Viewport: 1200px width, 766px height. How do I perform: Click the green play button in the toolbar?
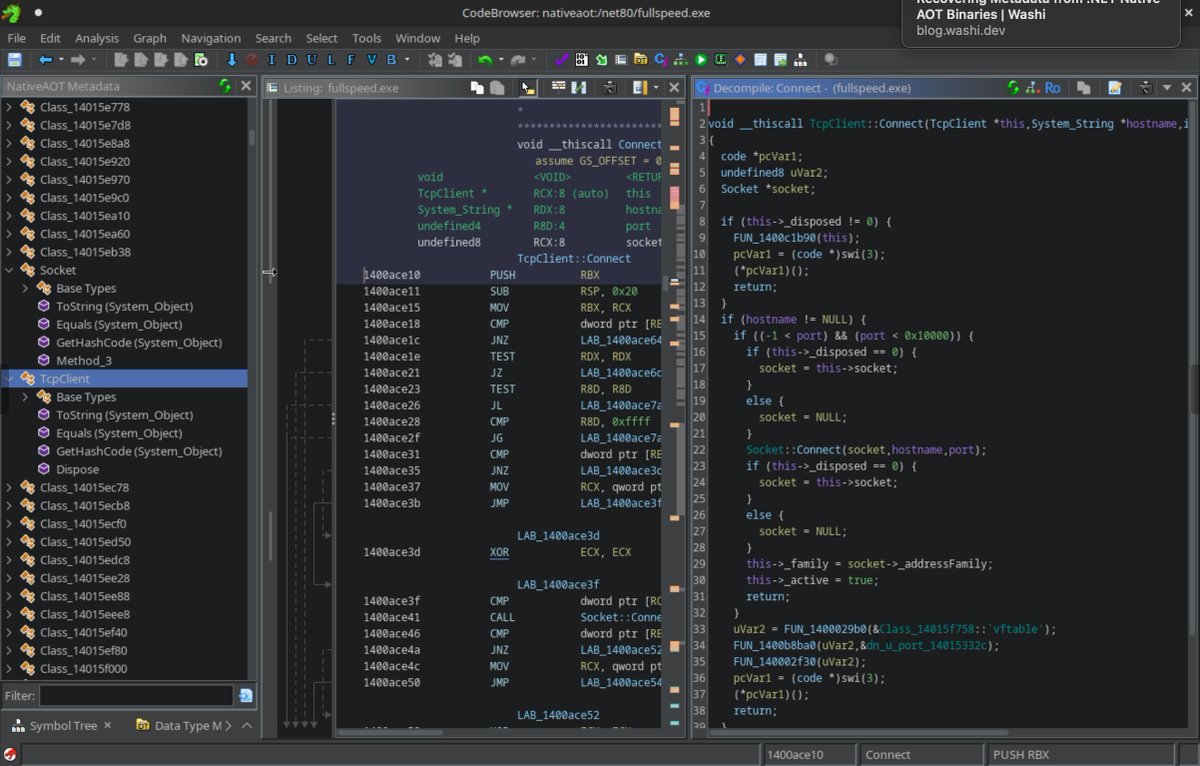701,60
